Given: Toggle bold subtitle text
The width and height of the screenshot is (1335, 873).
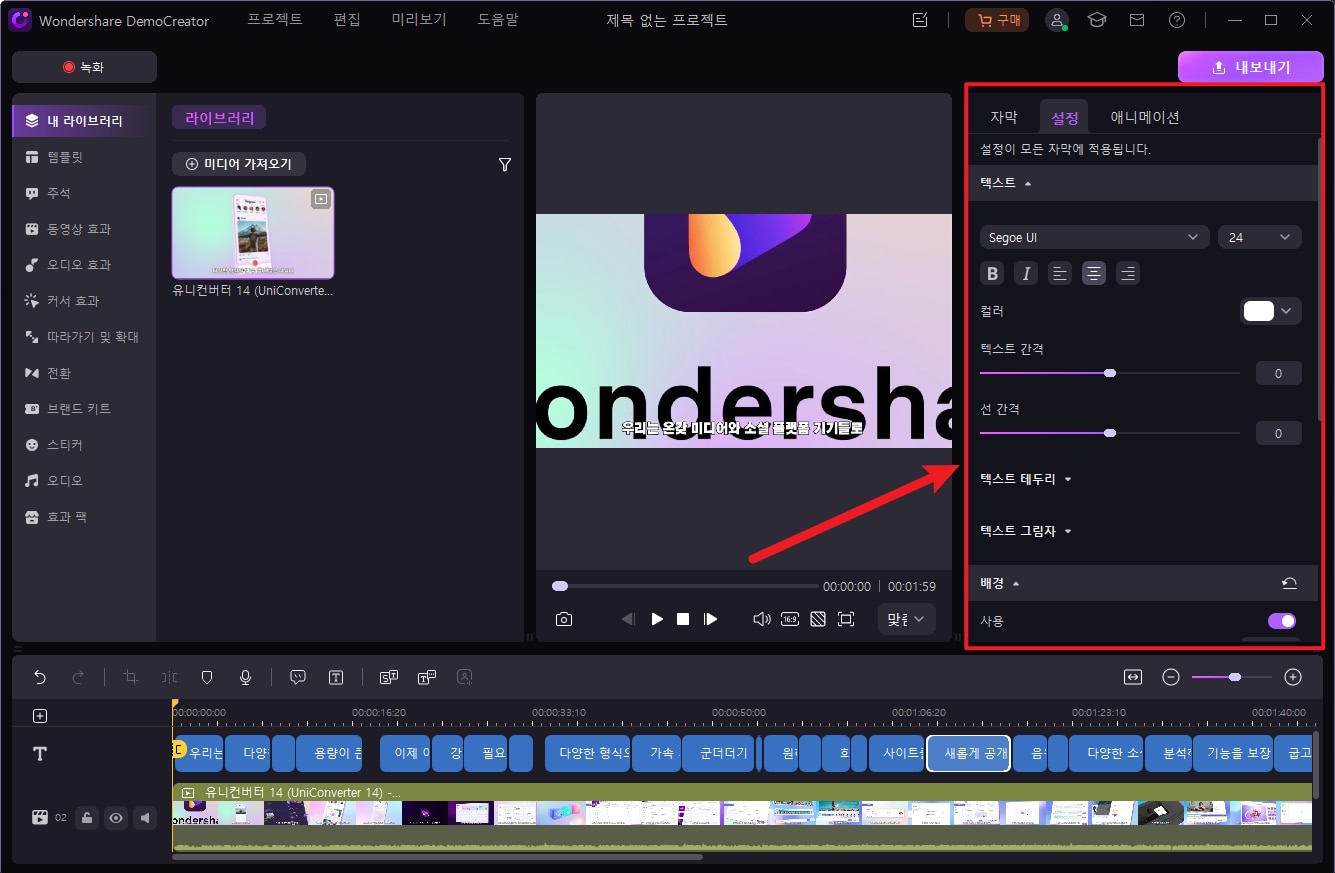Looking at the screenshot, I should click(992, 273).
